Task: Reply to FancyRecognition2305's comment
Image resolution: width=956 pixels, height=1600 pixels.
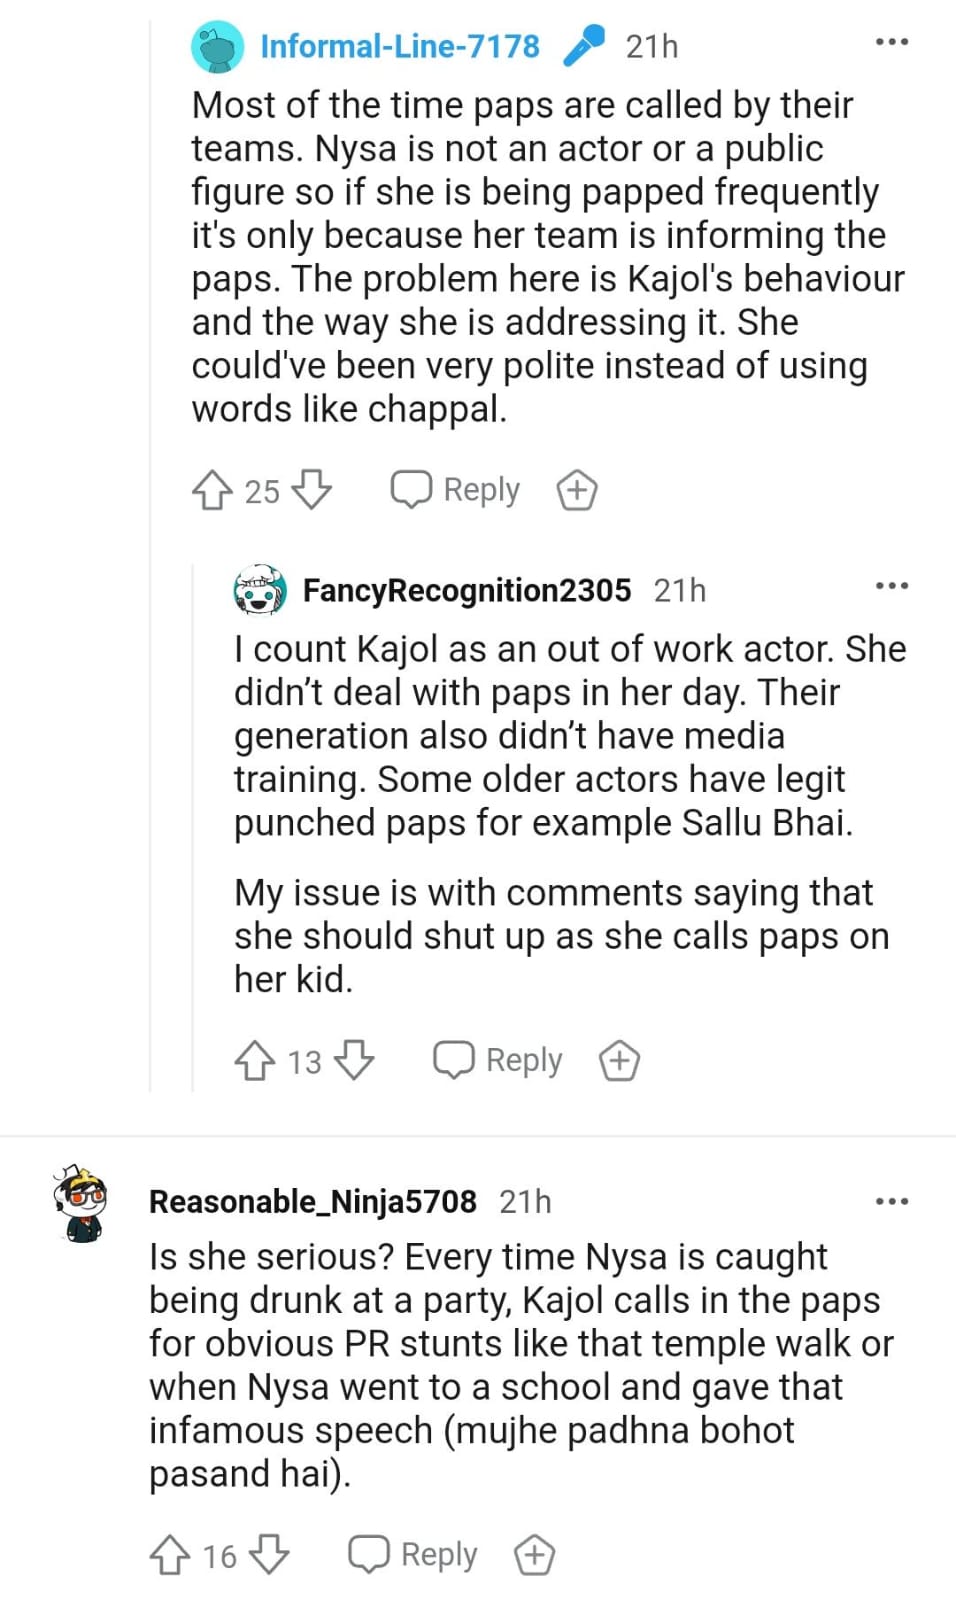Action: pos(498,1060)
